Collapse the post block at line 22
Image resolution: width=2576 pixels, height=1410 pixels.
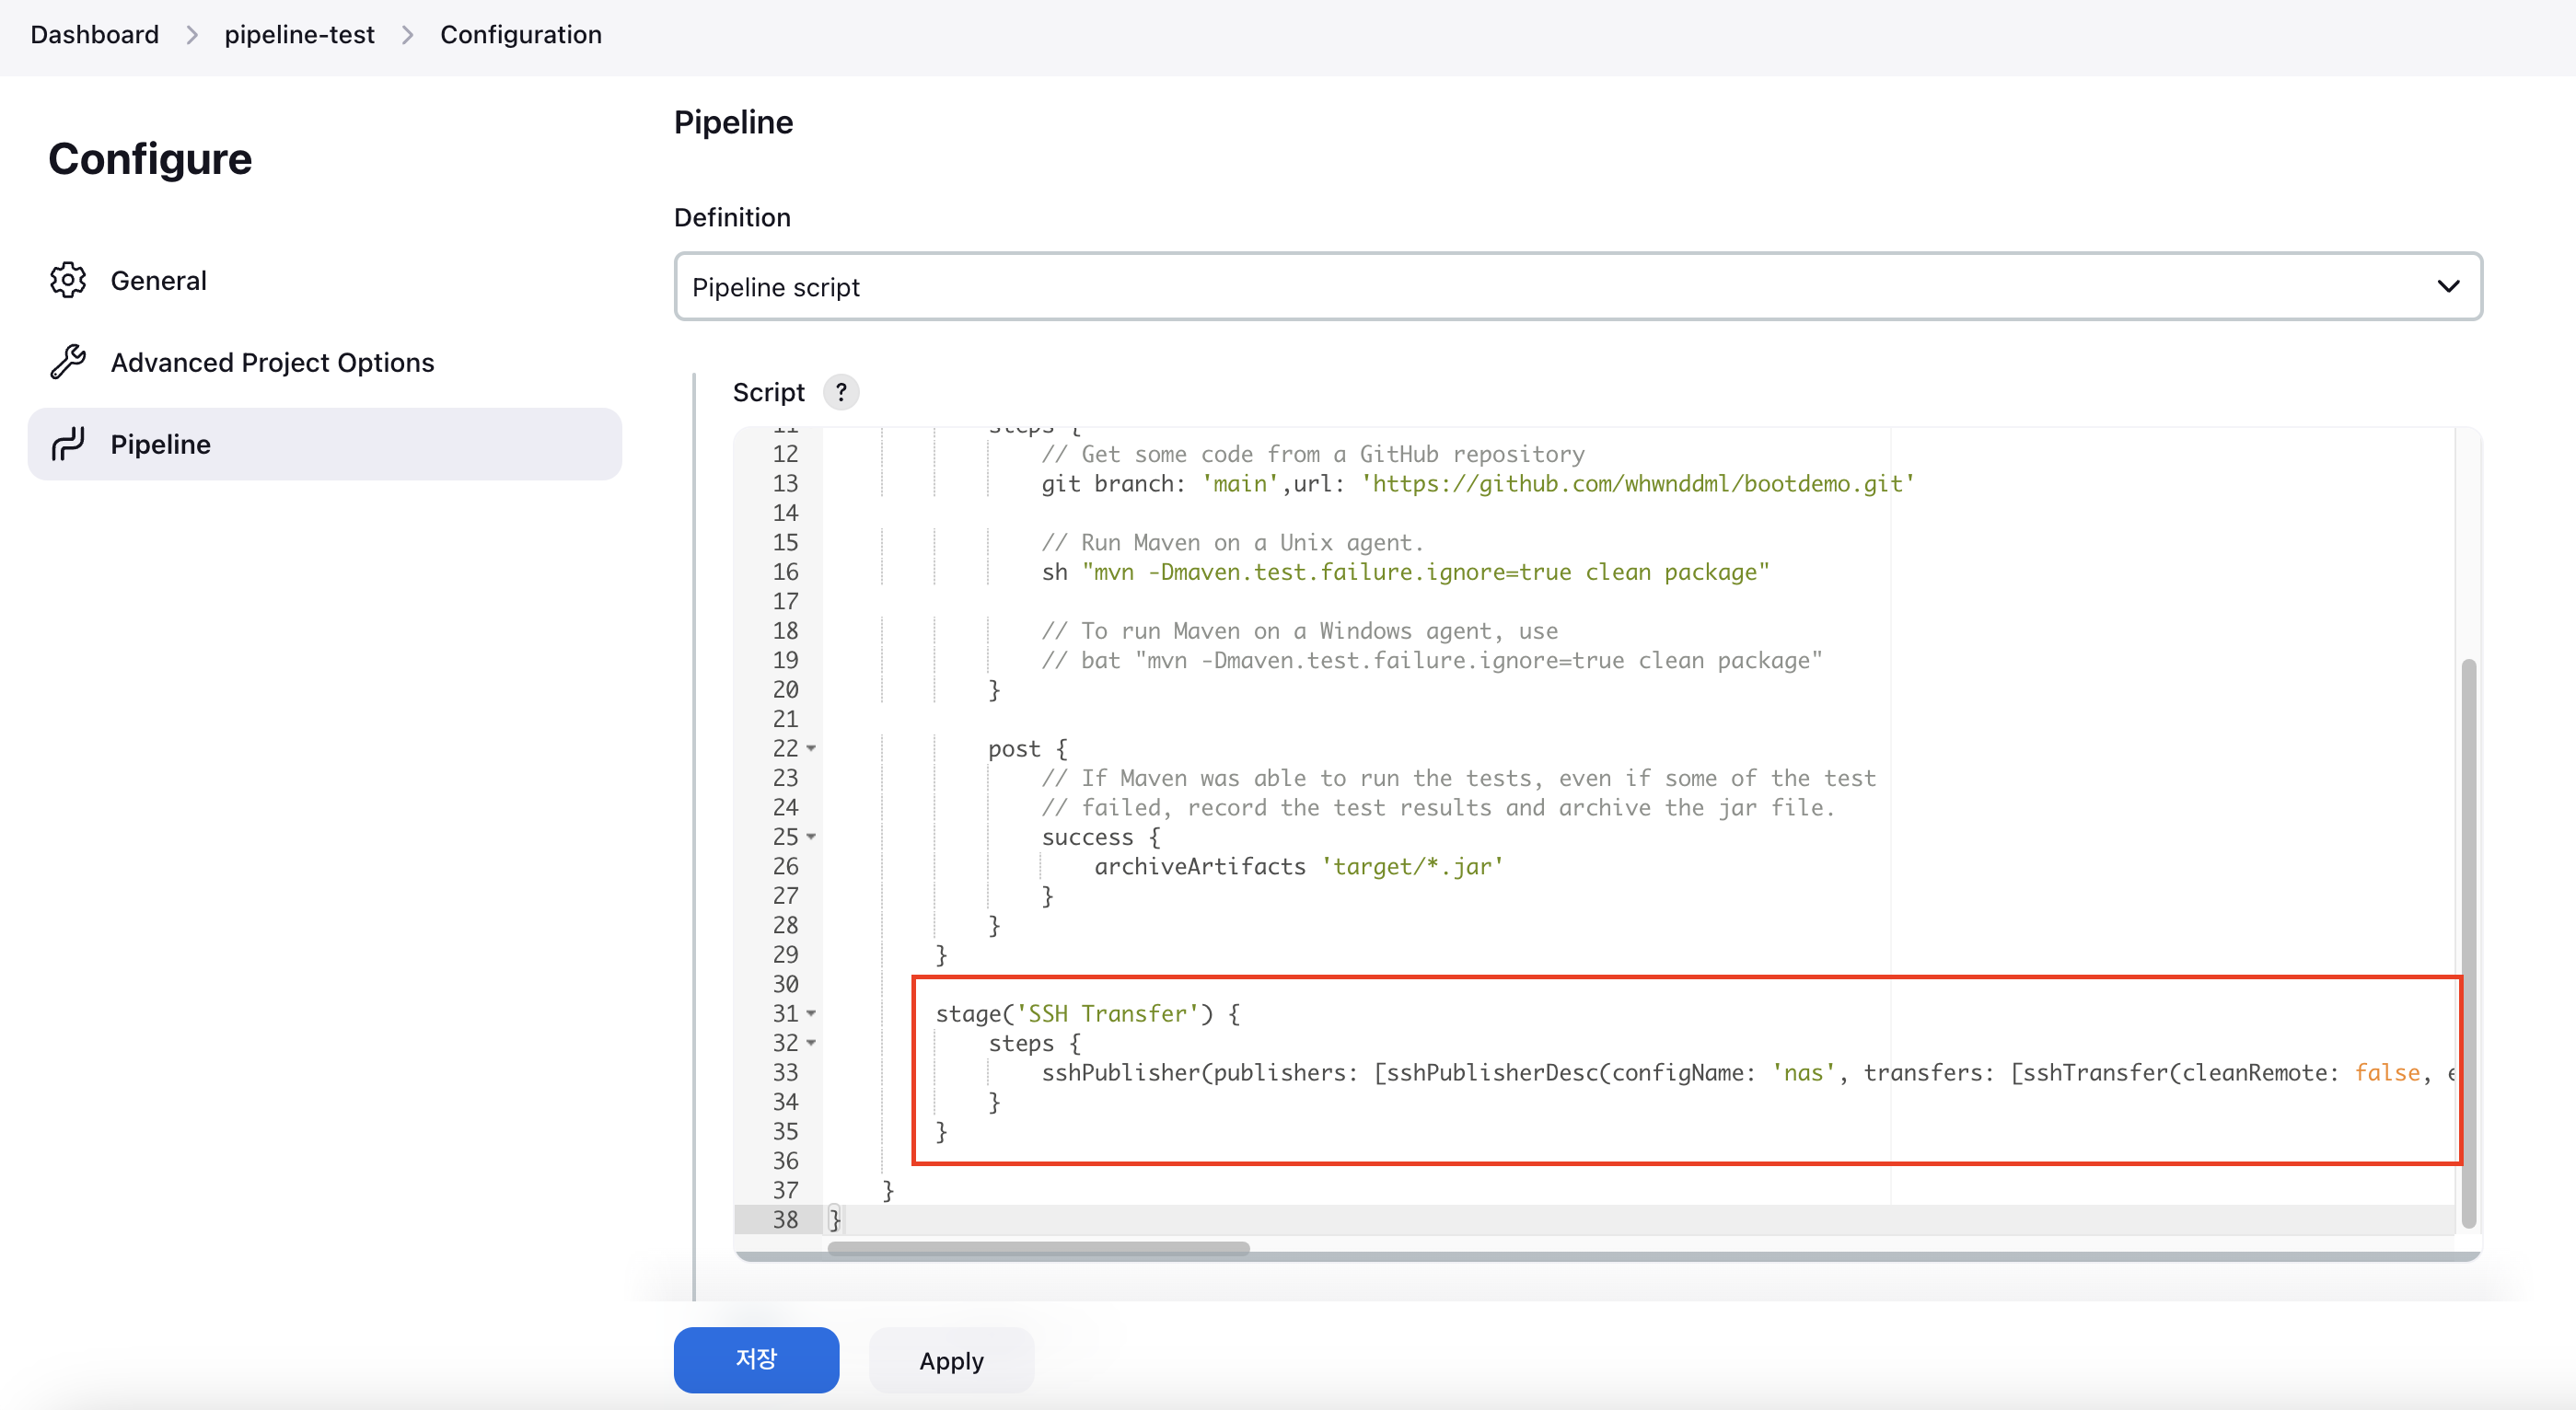click(x=811, y=749)
